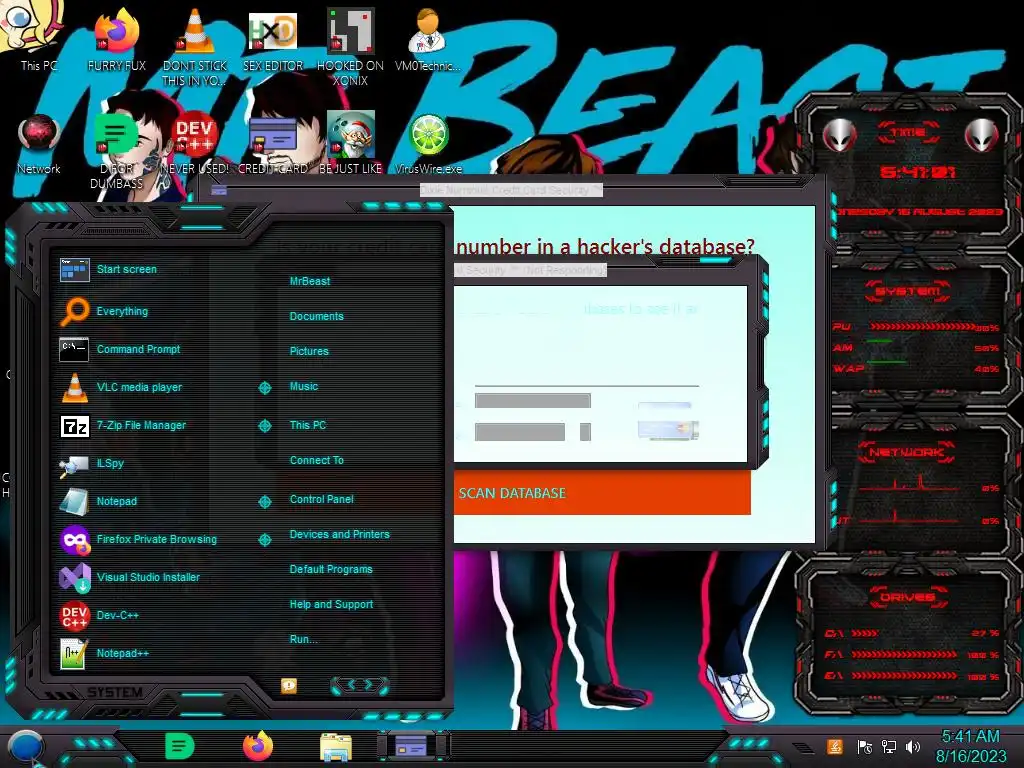Expand the 7-Zip File Manager submenu arrow
Screen dimensions: 1024x768
click(x=264, y=426)
